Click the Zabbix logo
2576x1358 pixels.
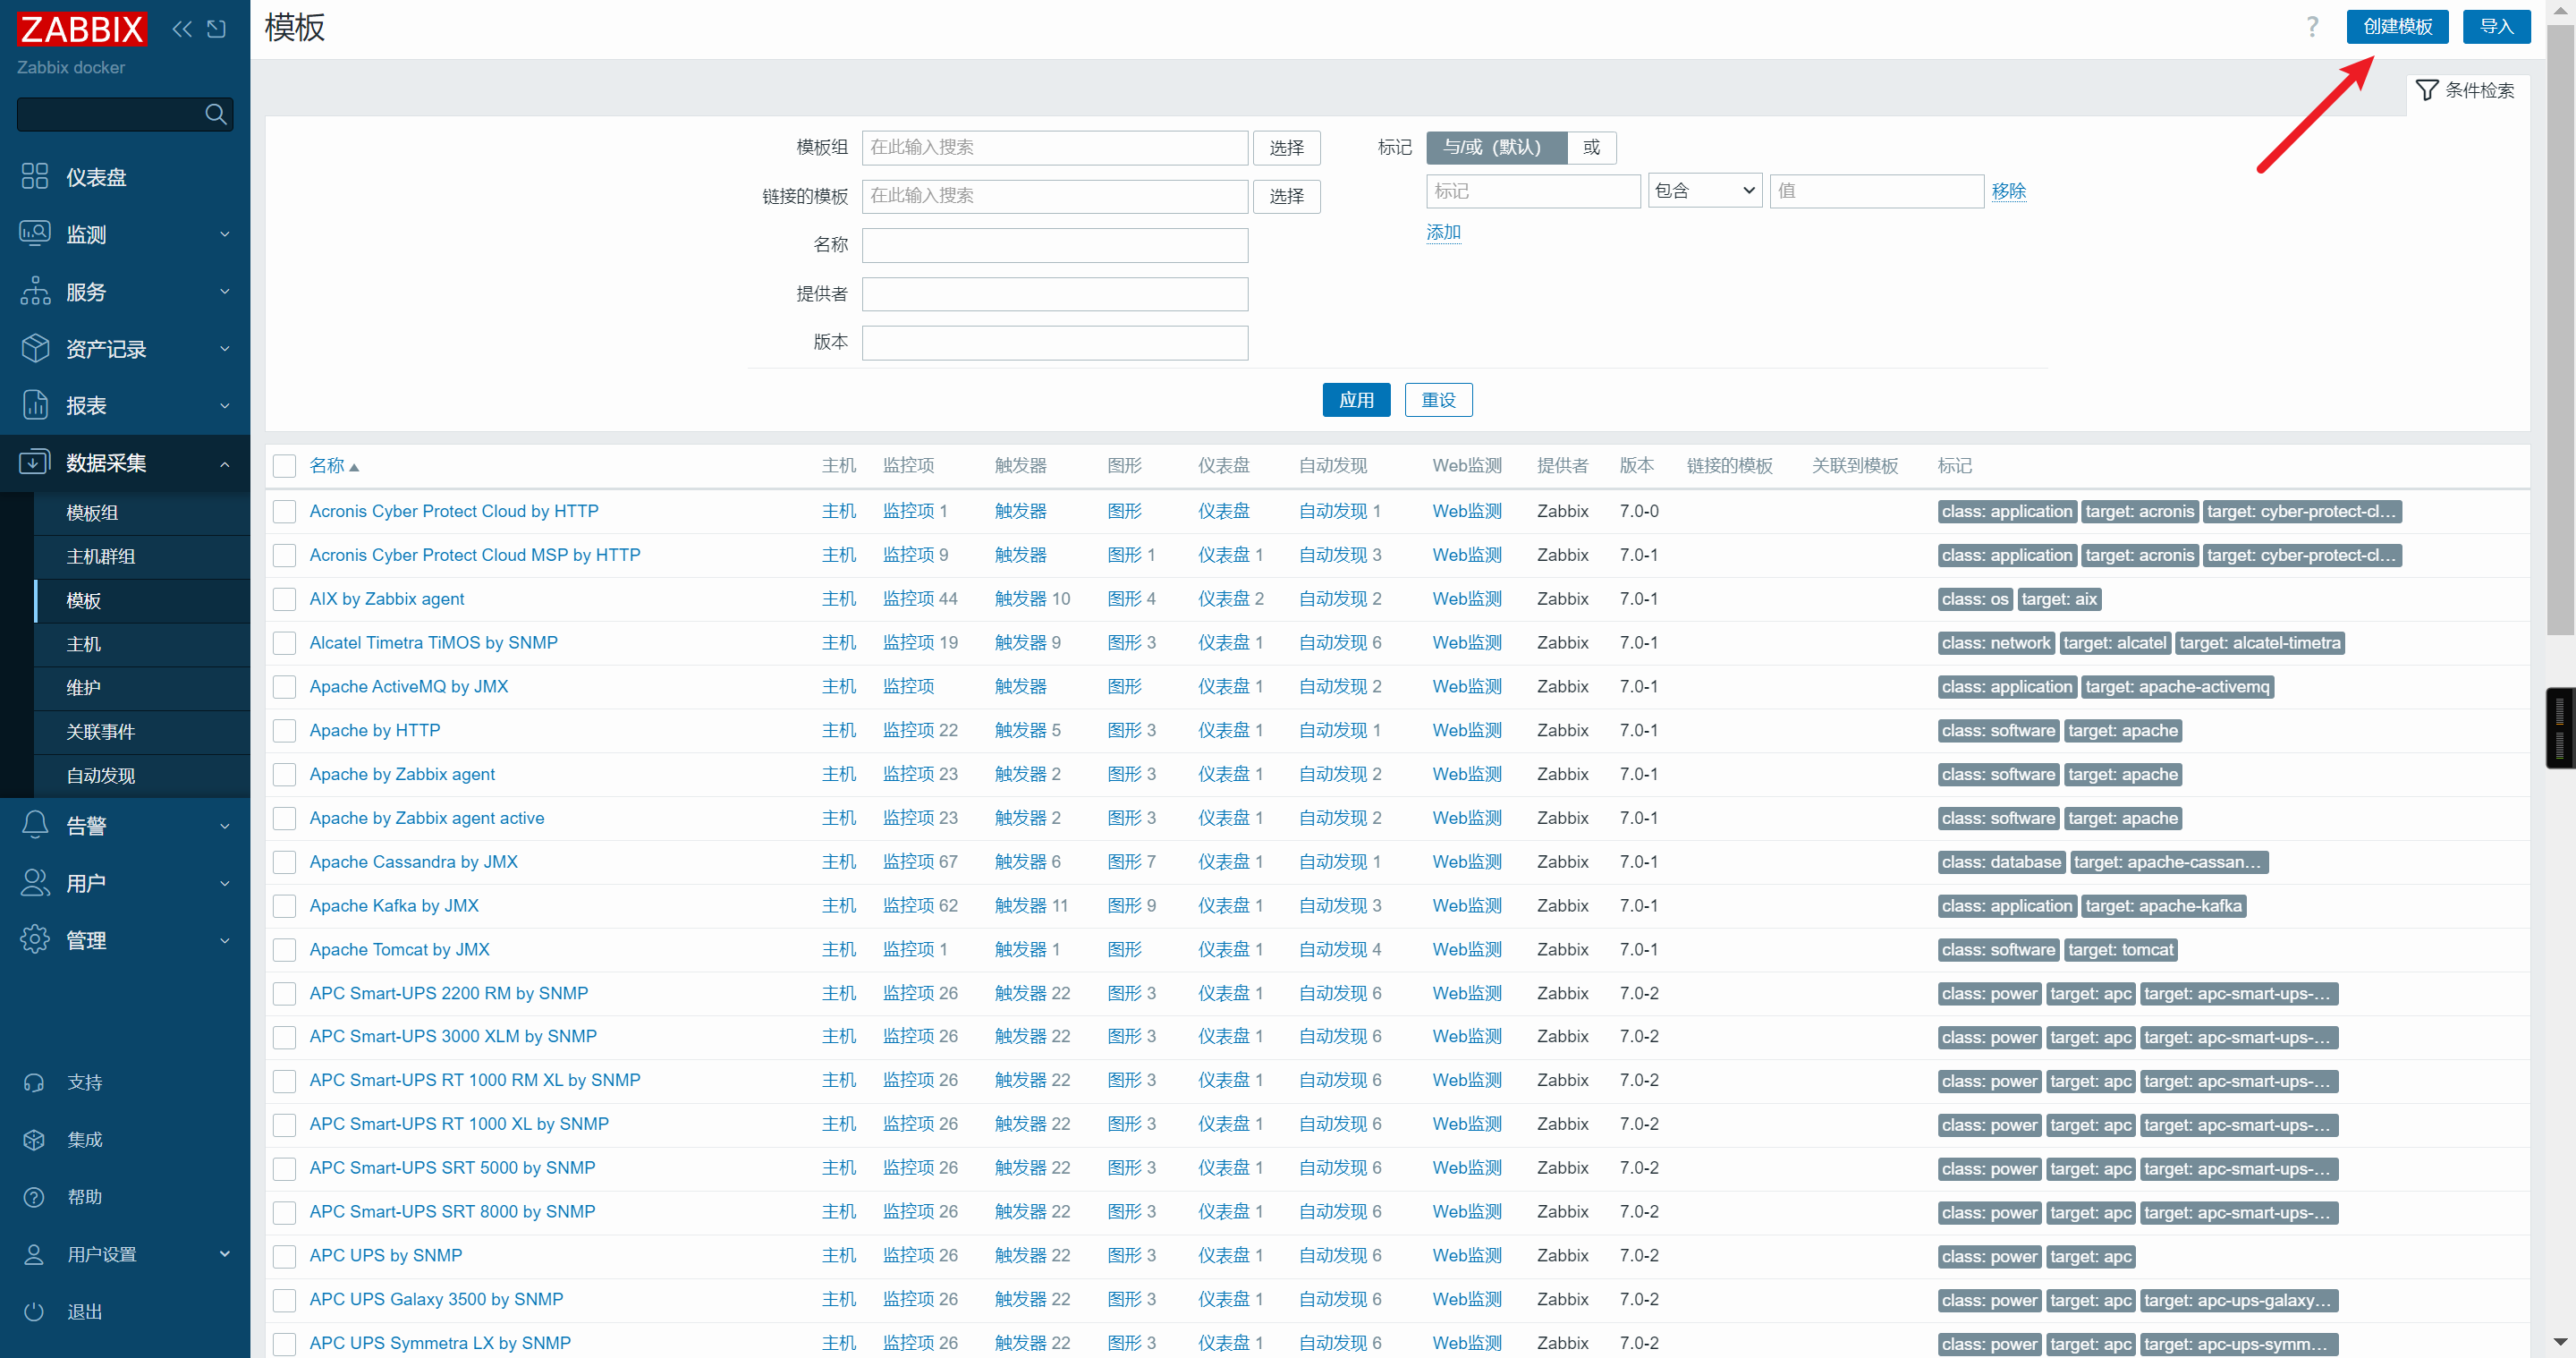[82, 29]
